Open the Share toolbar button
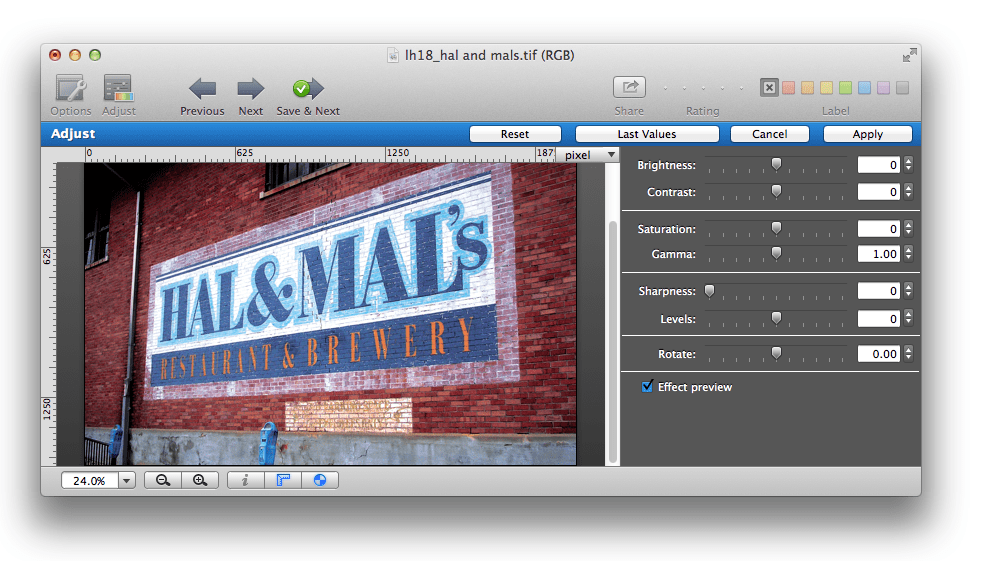Screen dimensions: 983x561 tap(629, 88)
